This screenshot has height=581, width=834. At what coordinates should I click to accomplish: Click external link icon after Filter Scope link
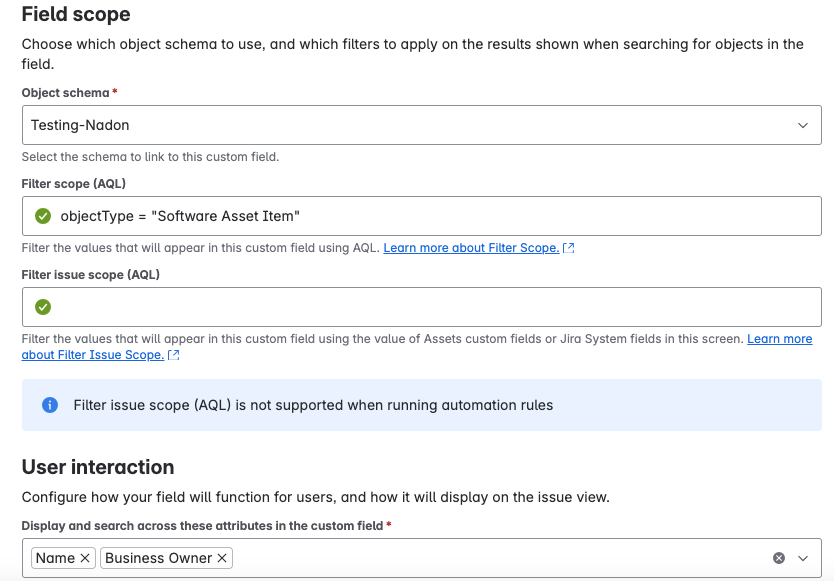569,247
